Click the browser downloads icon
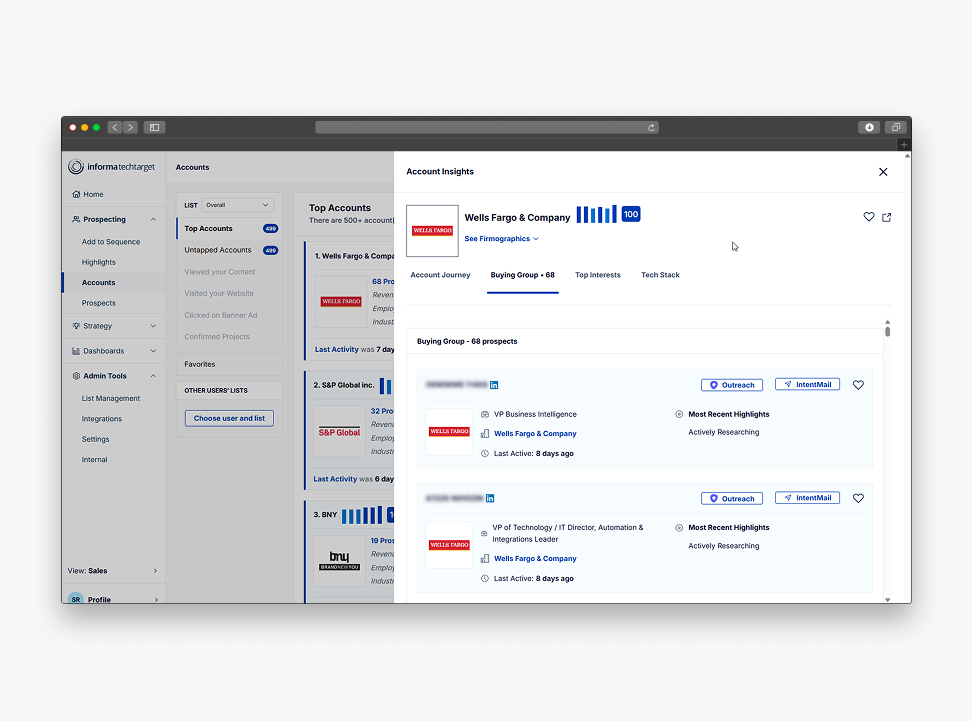This screenshot has width=972, height=721. 869,127
